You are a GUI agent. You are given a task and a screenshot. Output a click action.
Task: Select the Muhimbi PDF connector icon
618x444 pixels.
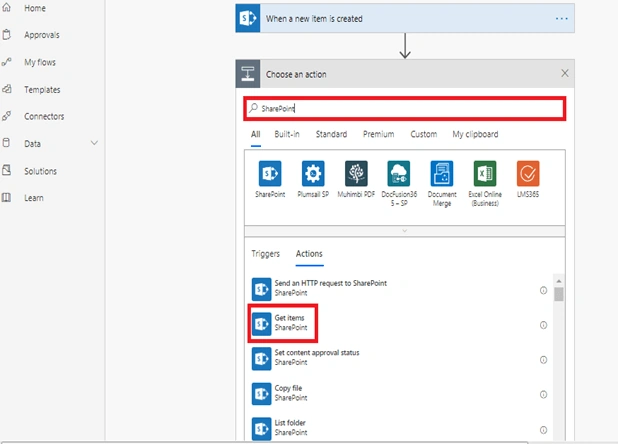pyautogui.click(x=356, y=173)
